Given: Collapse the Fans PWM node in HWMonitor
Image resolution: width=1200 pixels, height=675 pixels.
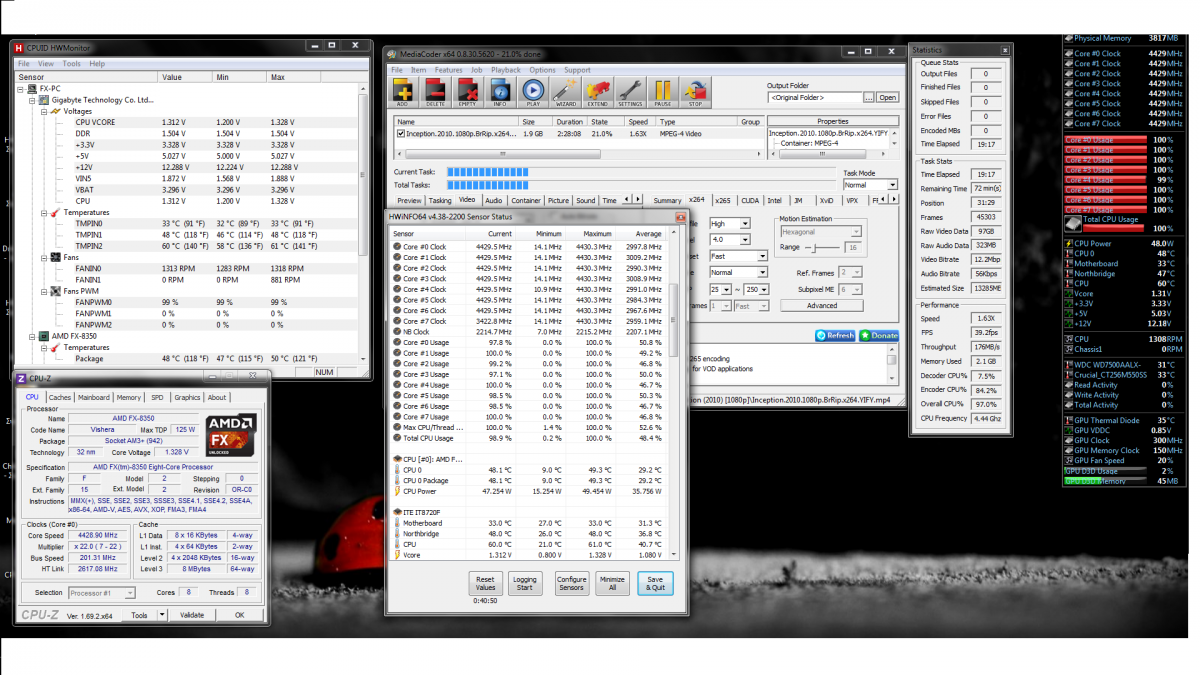Looking at the screenshot, I should pos(44,291).
